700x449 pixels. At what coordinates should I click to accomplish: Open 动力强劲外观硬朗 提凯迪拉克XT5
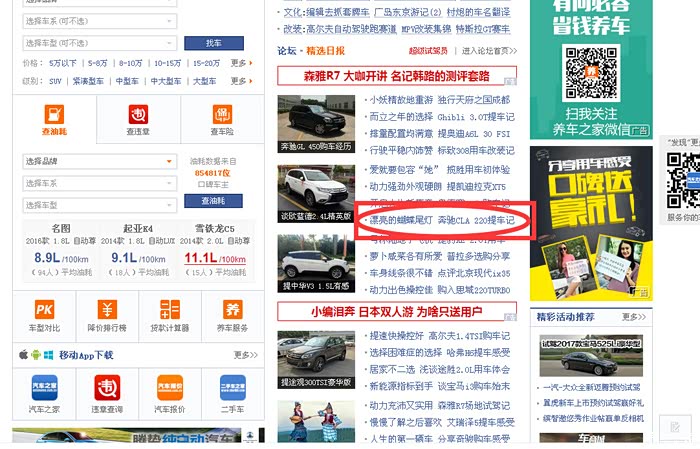click(x=438, y=187)
